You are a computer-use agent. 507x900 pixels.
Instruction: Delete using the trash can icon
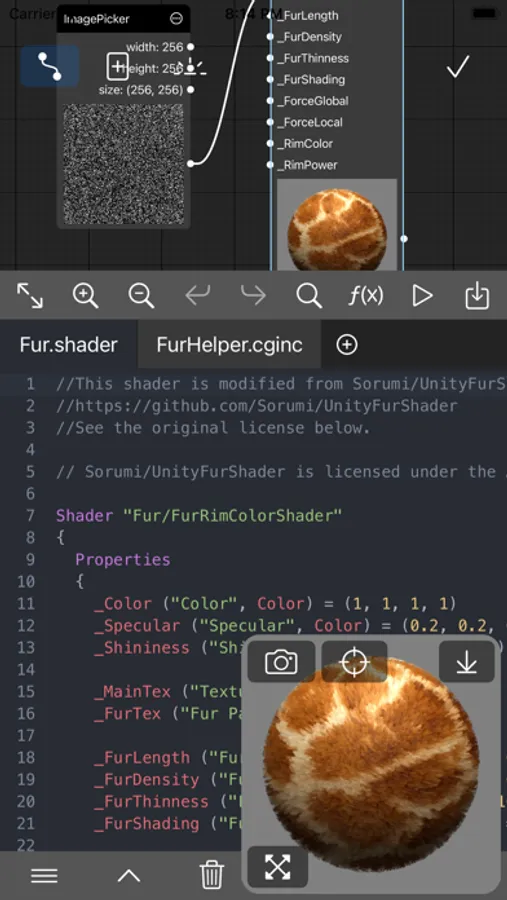pyautogui.click(x=211, y=875)
